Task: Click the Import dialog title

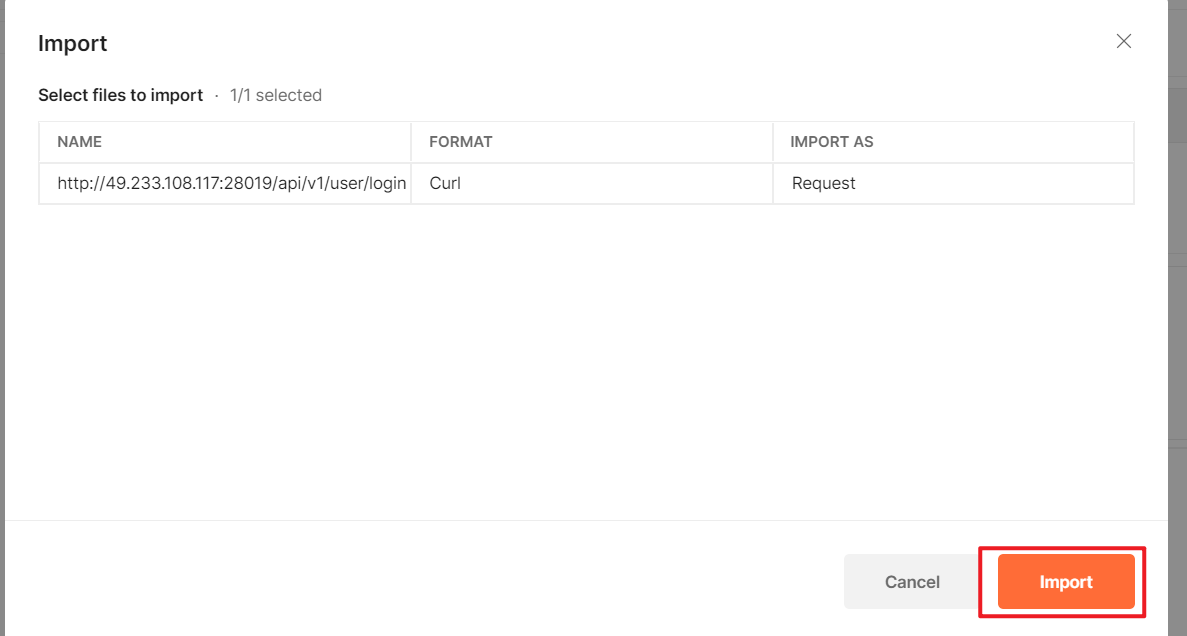Action: 72,44
